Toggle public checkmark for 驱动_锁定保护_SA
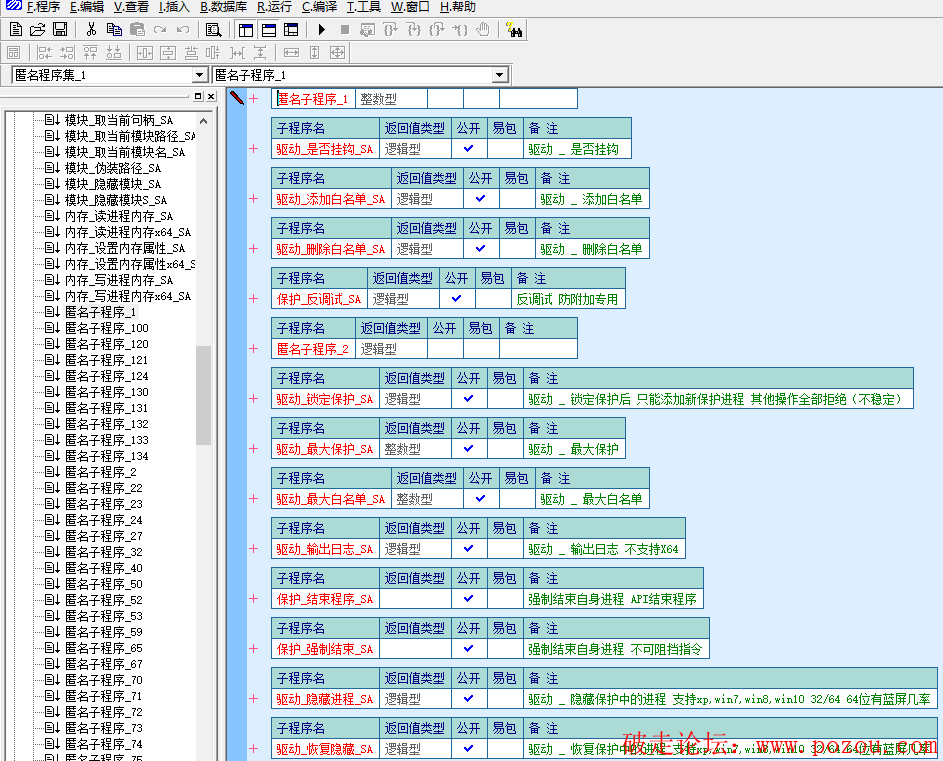The height and width of the screenshot is (761, 943). [468, 398]
